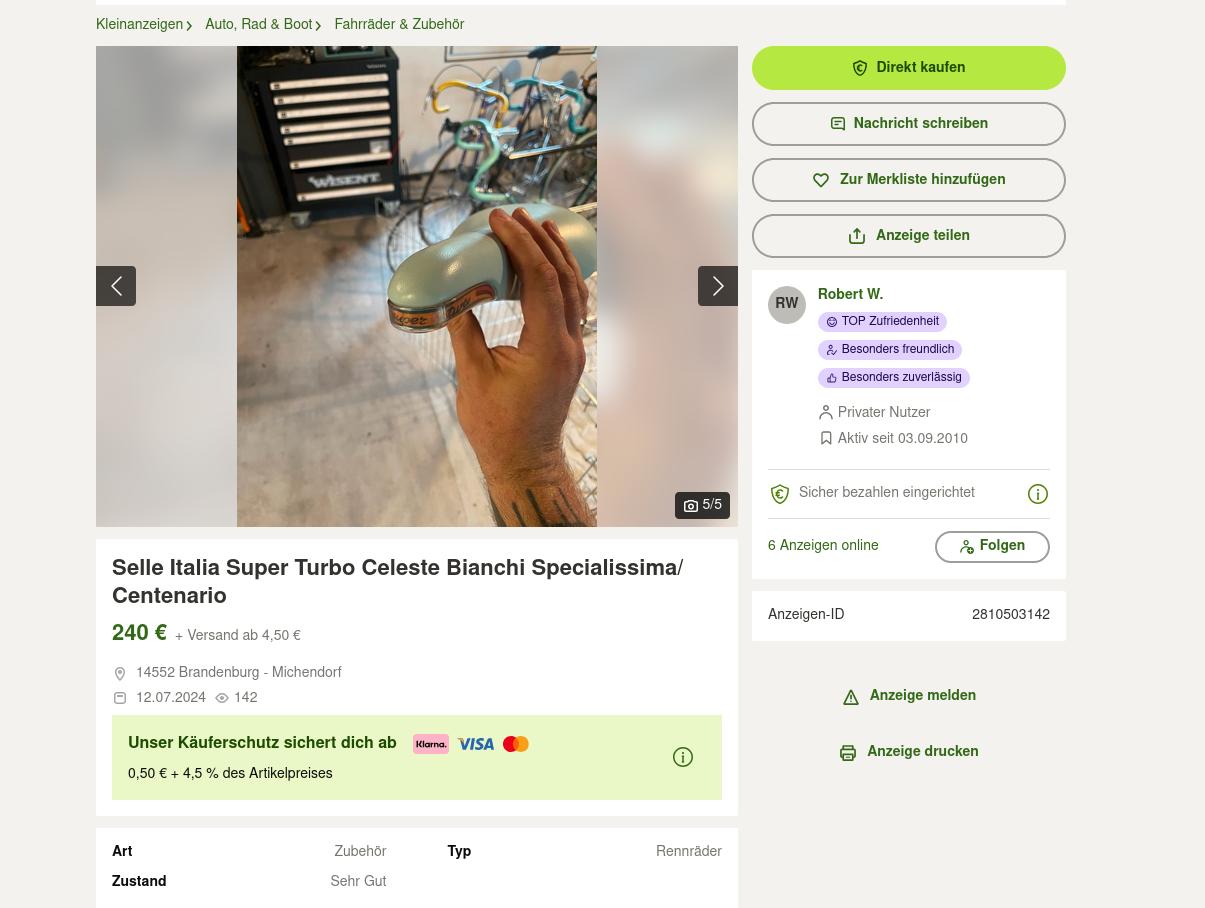The height and width of the screenshot is (908, 1205).
Task: Open the Sicher bezahlen info icon
Action: pos(1037,494)
